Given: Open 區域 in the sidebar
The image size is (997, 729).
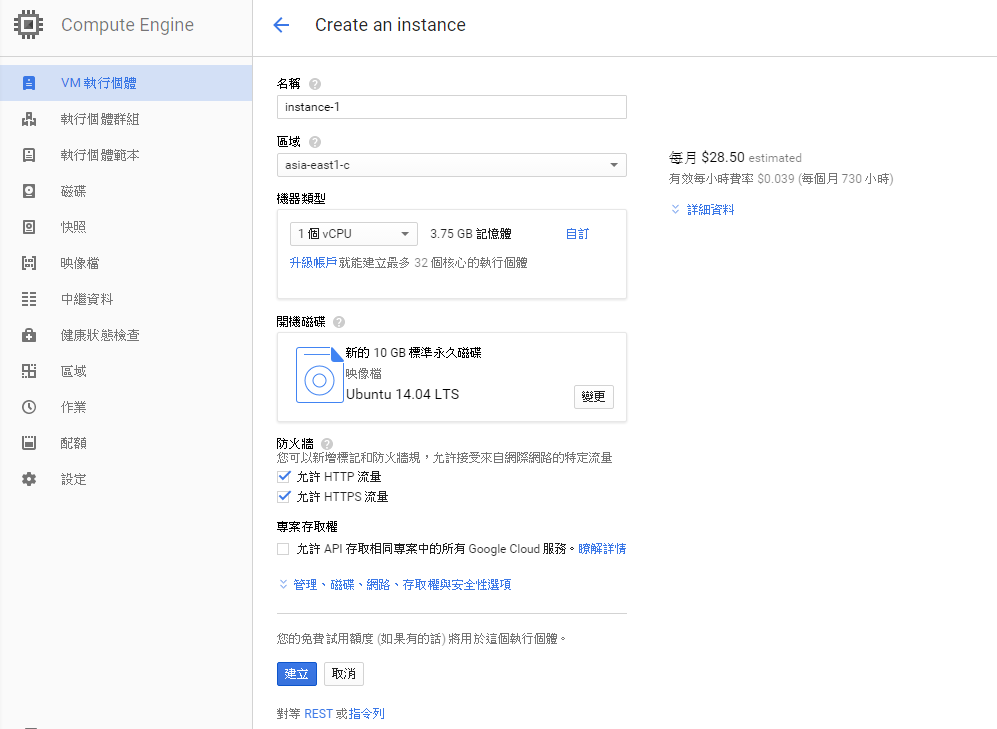Looking at the screenshot, I should 126,371.
